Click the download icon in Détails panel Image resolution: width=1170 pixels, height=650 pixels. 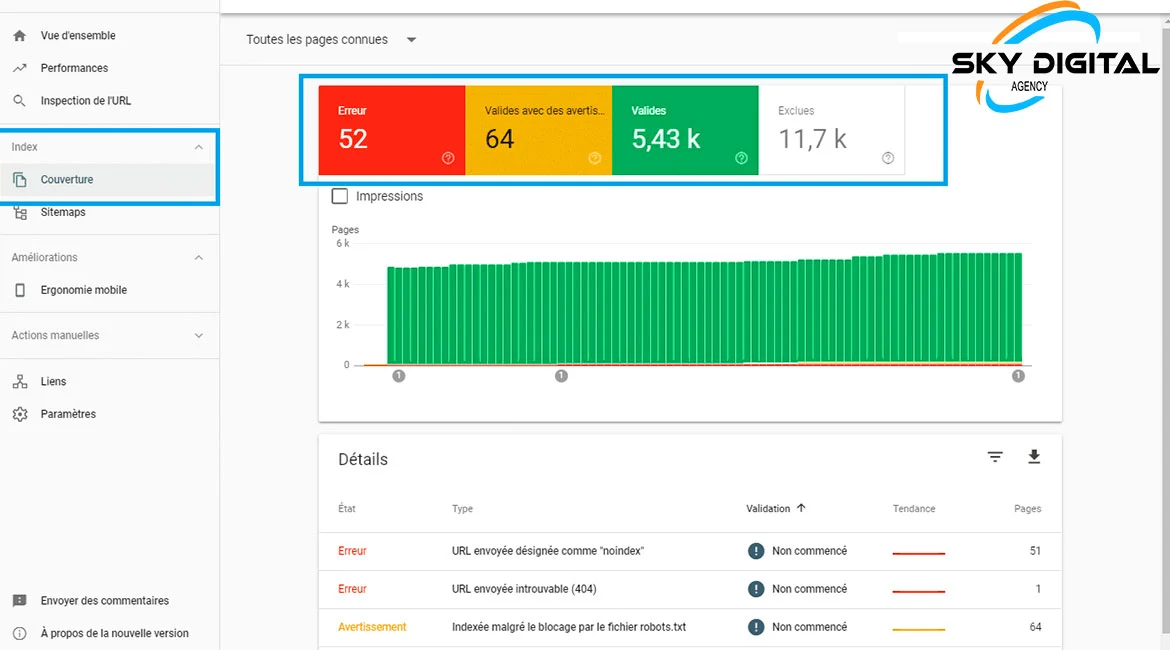pos(1034,457)
